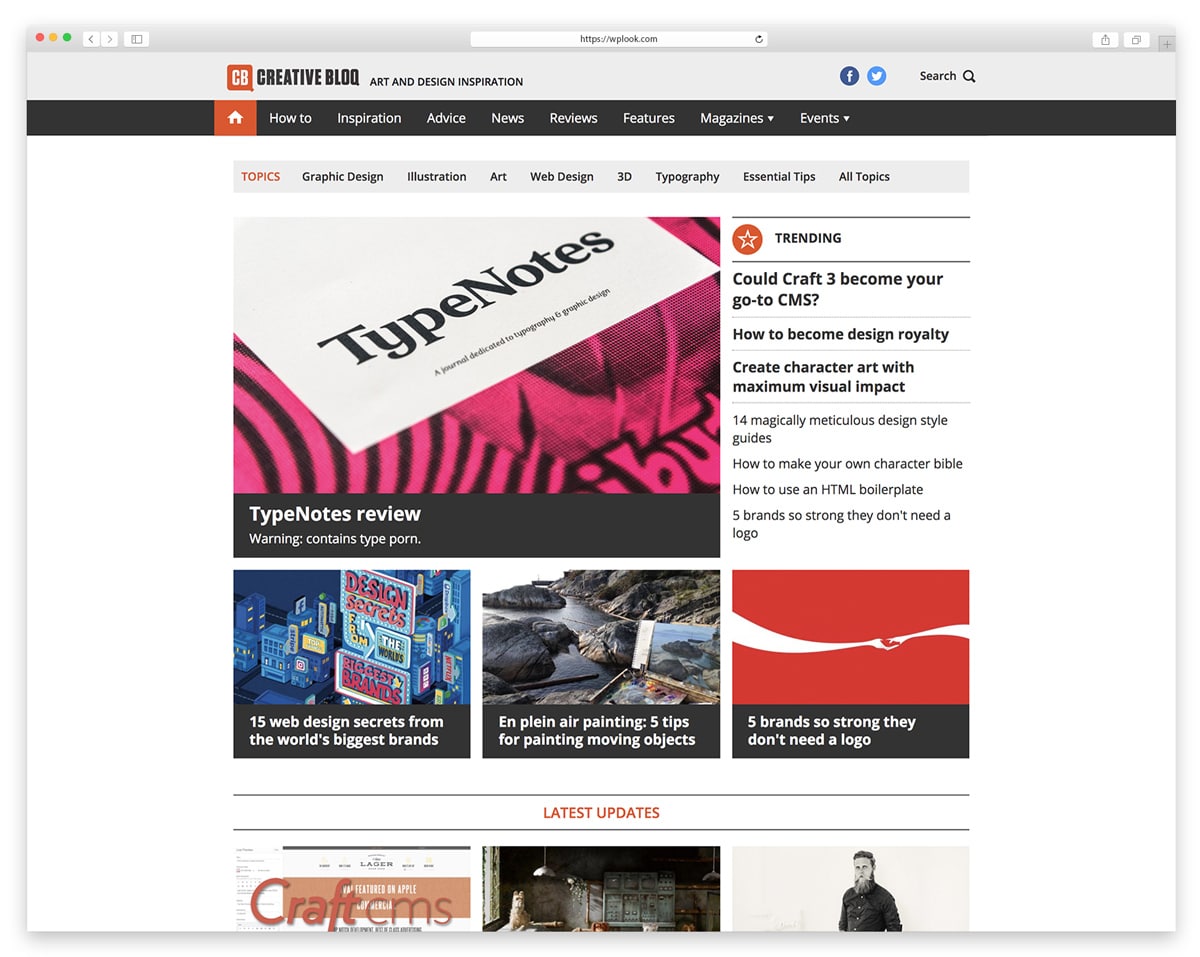Open trending '5 brands so strong' text link

point(841,524)
